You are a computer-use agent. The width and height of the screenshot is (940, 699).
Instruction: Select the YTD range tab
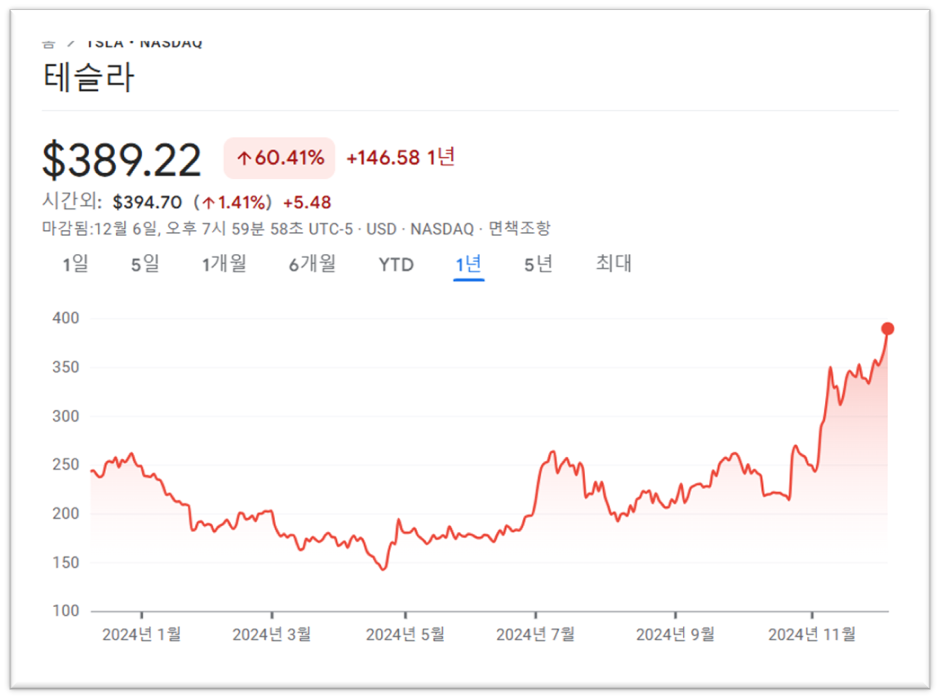(x=396, y=264)
